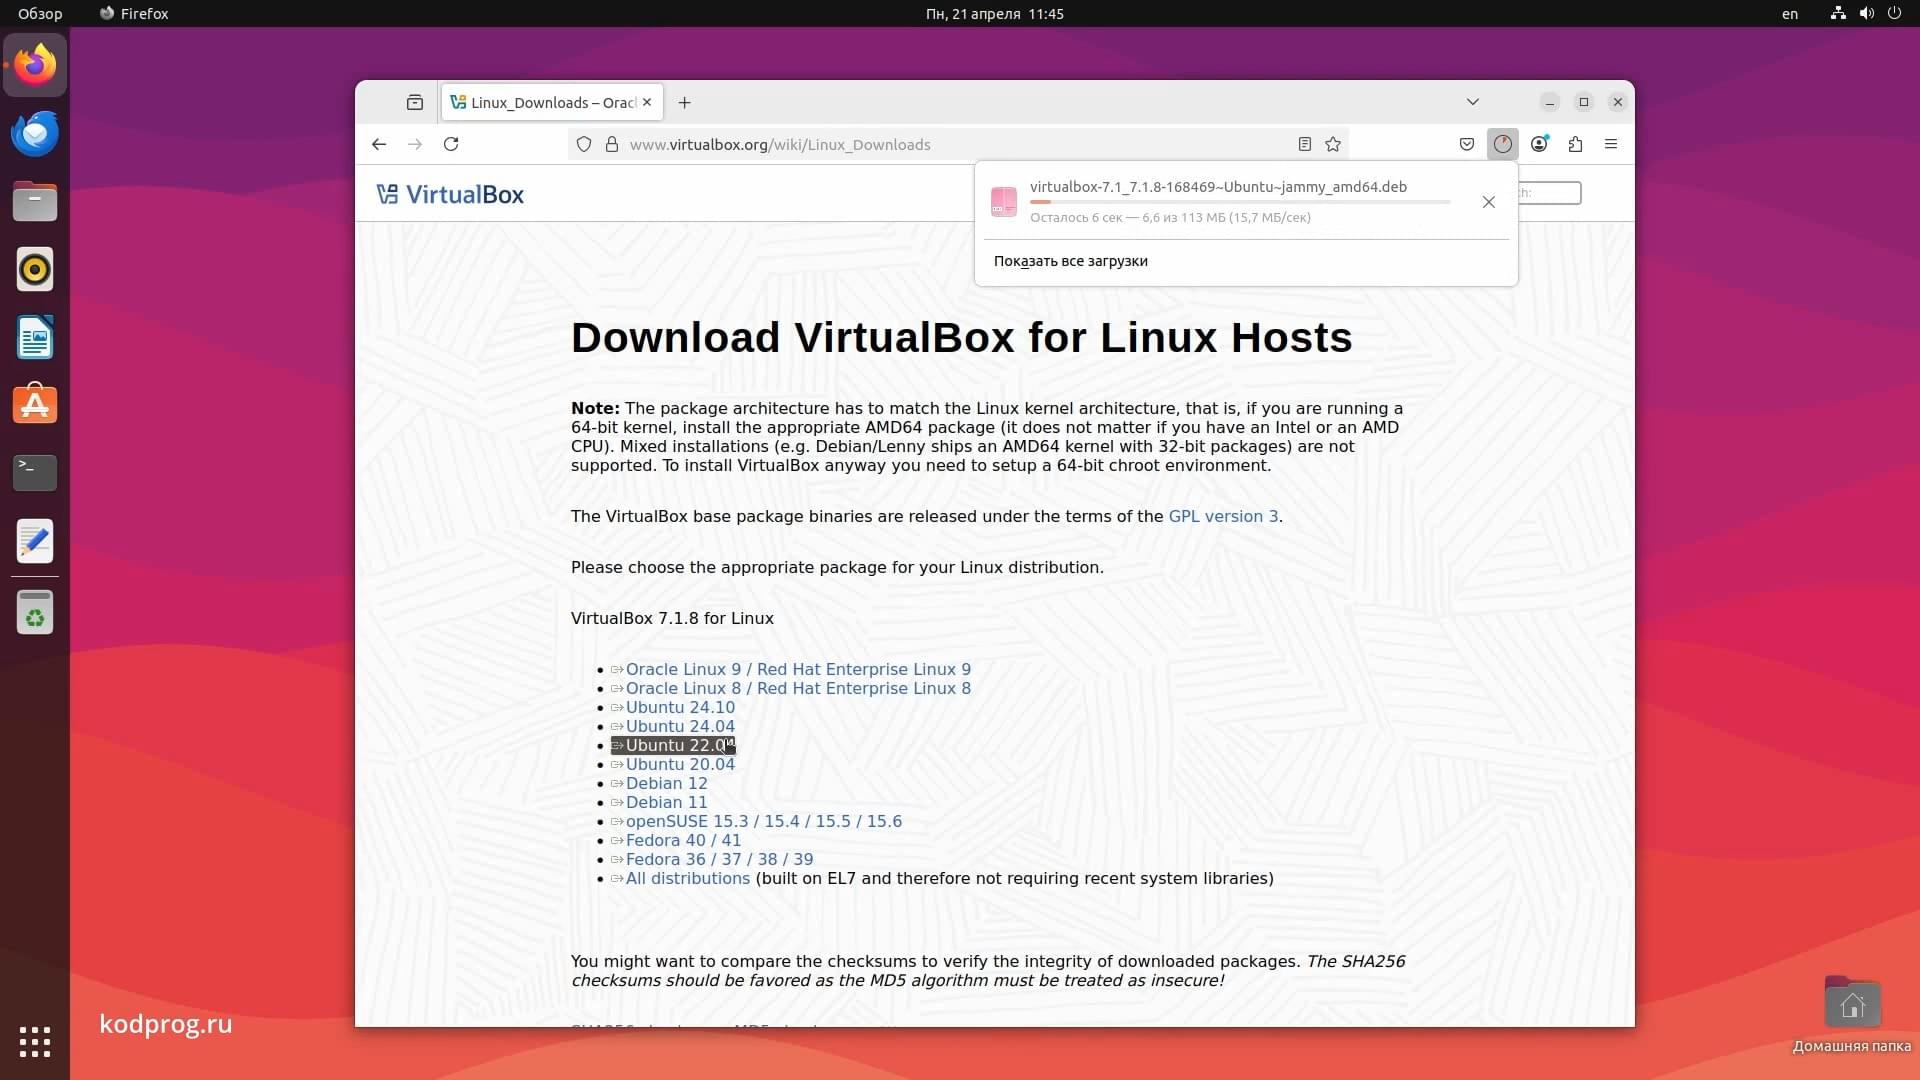
Task: Open the clock and calendar panel
Action: [x=994, y=14]
